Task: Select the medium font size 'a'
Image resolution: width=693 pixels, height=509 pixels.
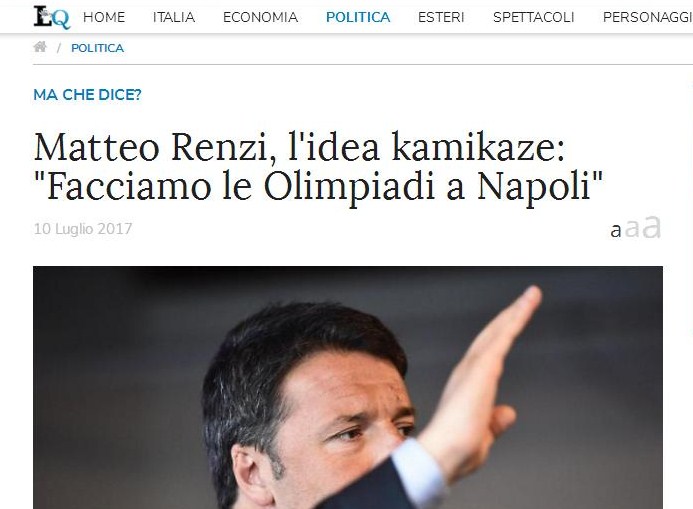Action: [632, 228]
